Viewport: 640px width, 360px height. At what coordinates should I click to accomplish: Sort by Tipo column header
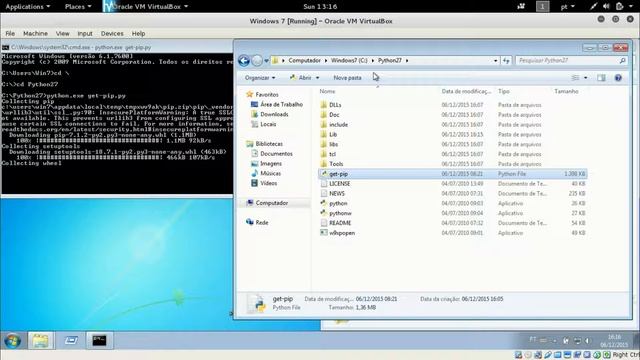[x=504, y=91]
